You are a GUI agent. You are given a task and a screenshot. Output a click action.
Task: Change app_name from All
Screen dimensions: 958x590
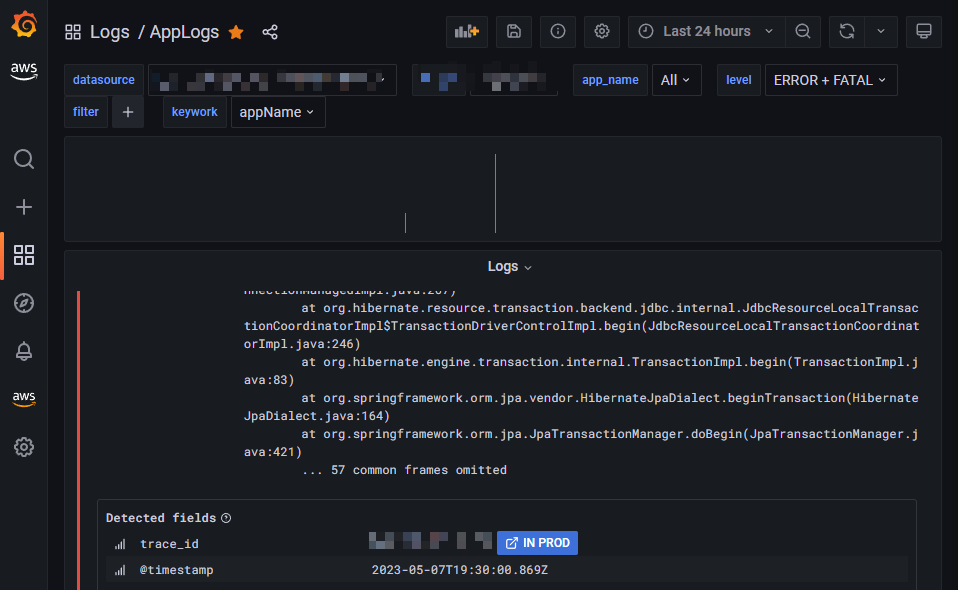(677, 79)
